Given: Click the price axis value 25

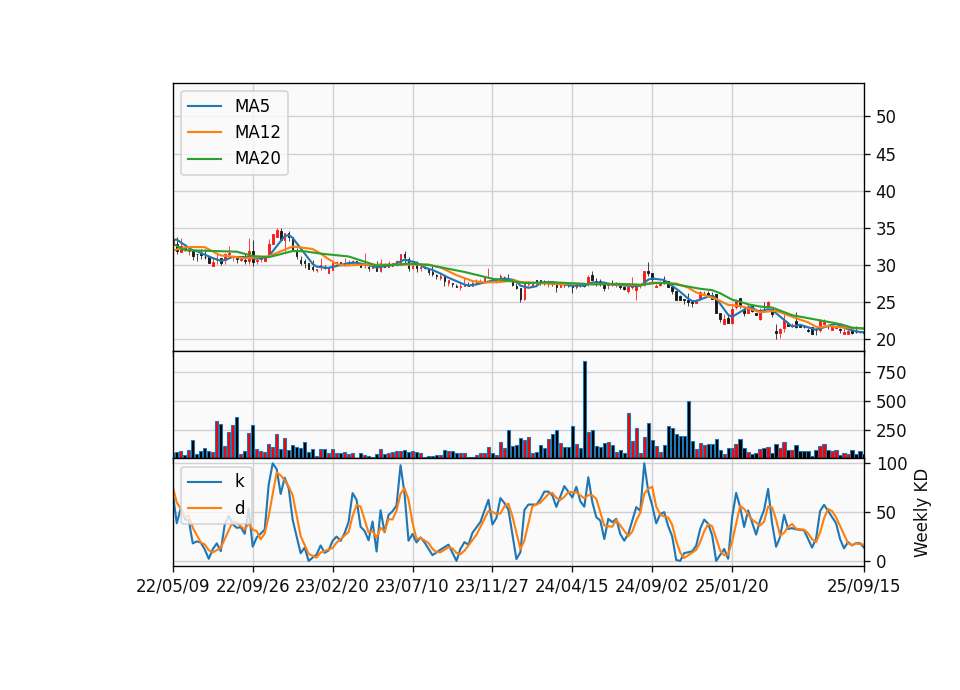Looking at the screenshot, I should [x=885, y=303].
